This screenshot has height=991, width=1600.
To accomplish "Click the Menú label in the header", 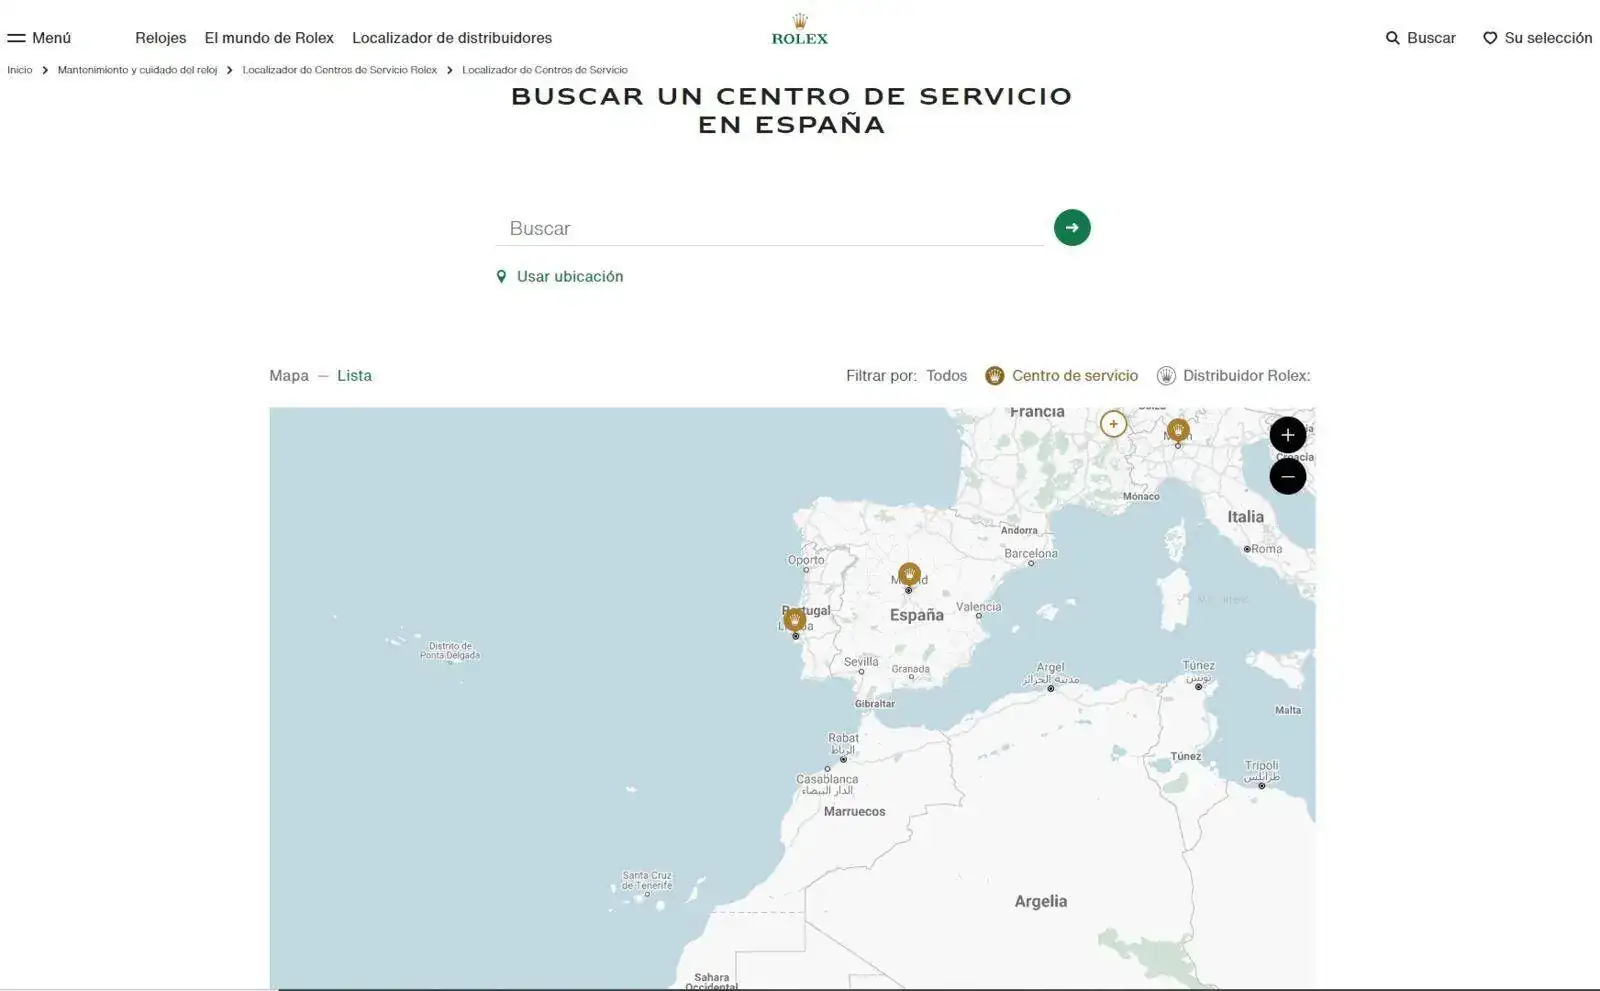I will (x=51, y=38).
